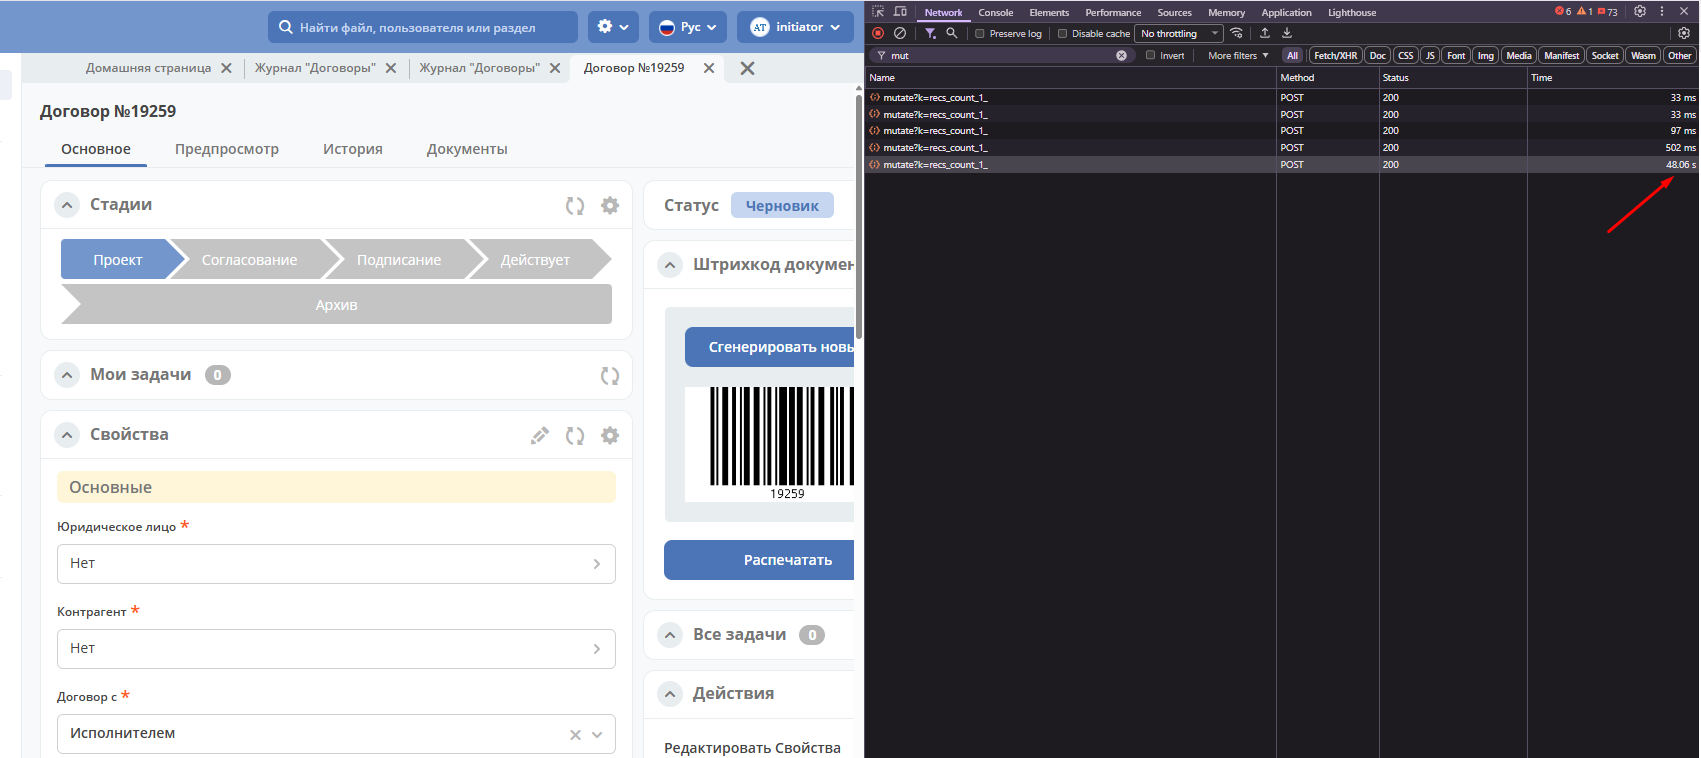Select the Согласование stage

click(x=250, y=260)
